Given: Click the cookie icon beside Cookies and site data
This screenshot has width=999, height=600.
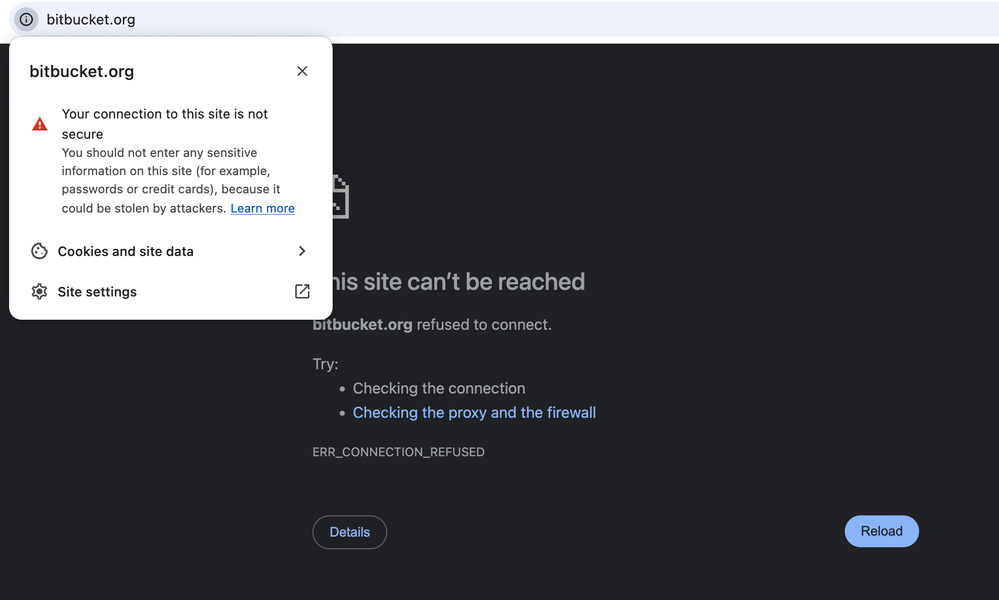Looking at the screenshot, I should coord(40,251).
